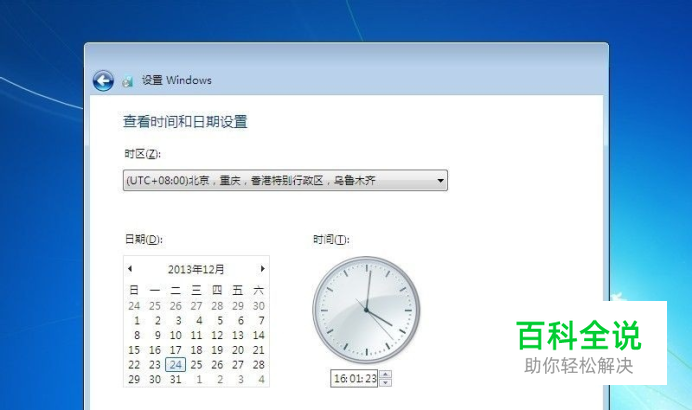This screenshot has height=410, width=692.
Task: Select December 23 in calendar
Action: pos(155,365)
